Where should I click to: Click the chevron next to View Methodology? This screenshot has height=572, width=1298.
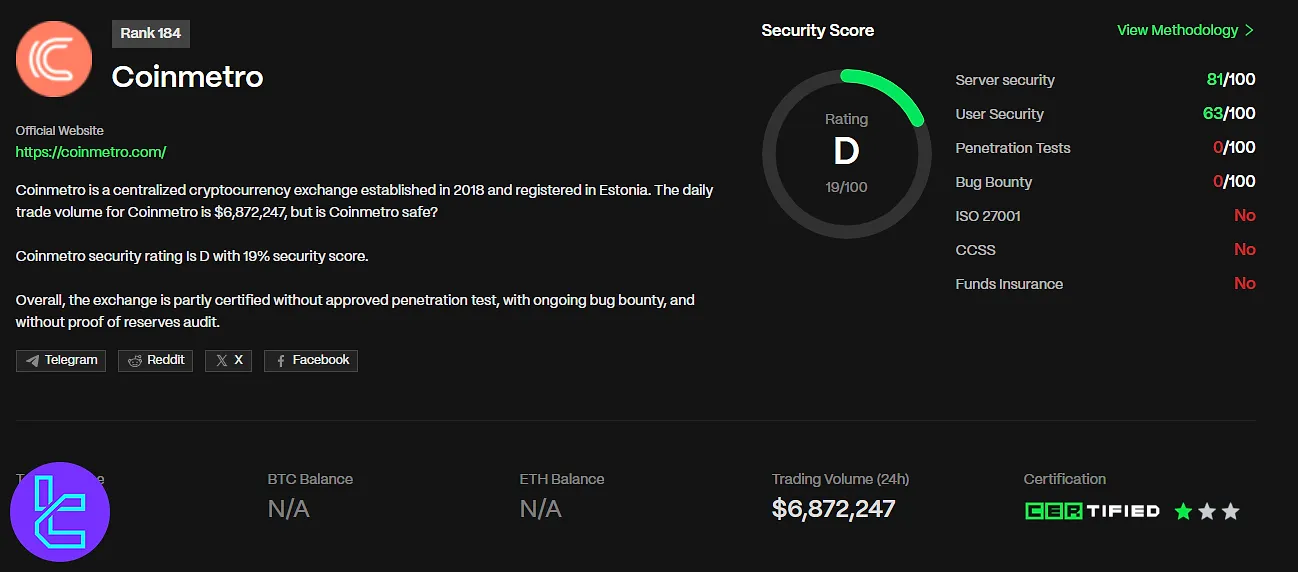coord(1249,30)
